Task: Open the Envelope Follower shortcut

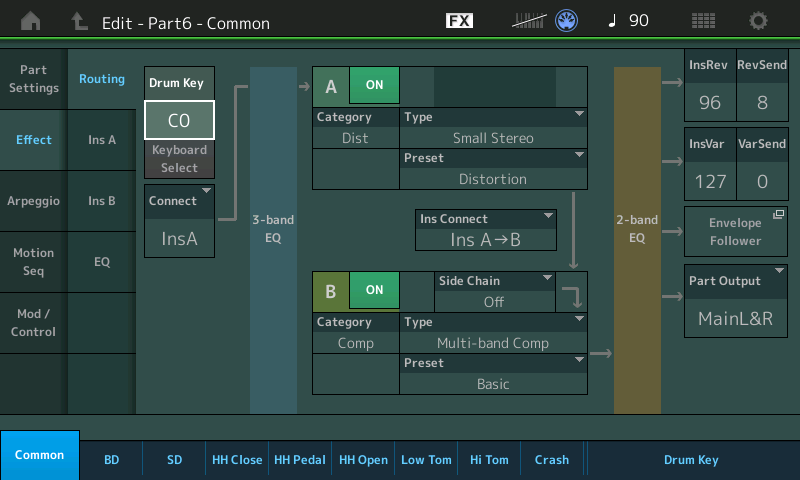Action: coord(735,231)
